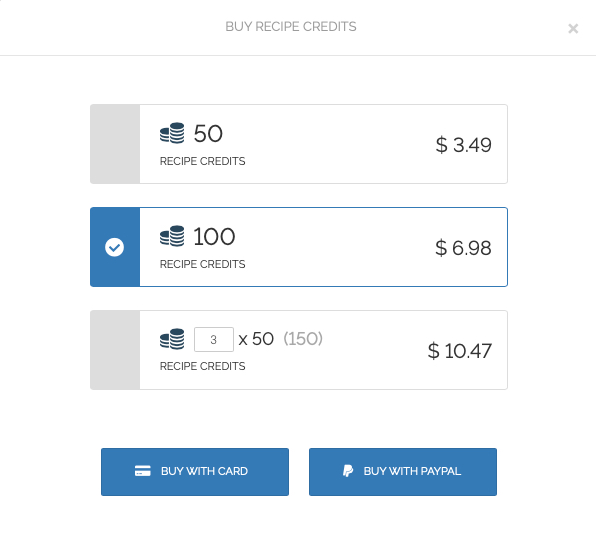The image size is (596, 558).
Task: Click the (150) total credits text
Action: point(303,339)
